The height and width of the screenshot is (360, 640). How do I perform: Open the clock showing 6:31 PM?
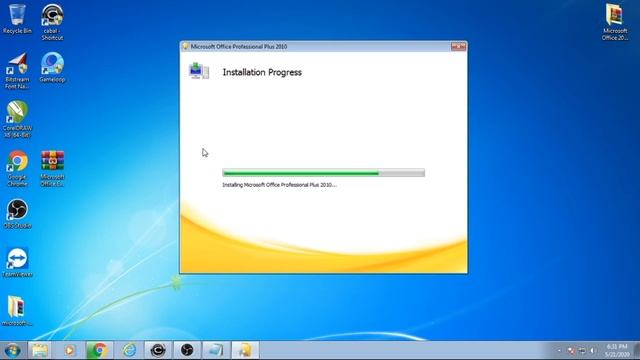[x=618, y=351]
